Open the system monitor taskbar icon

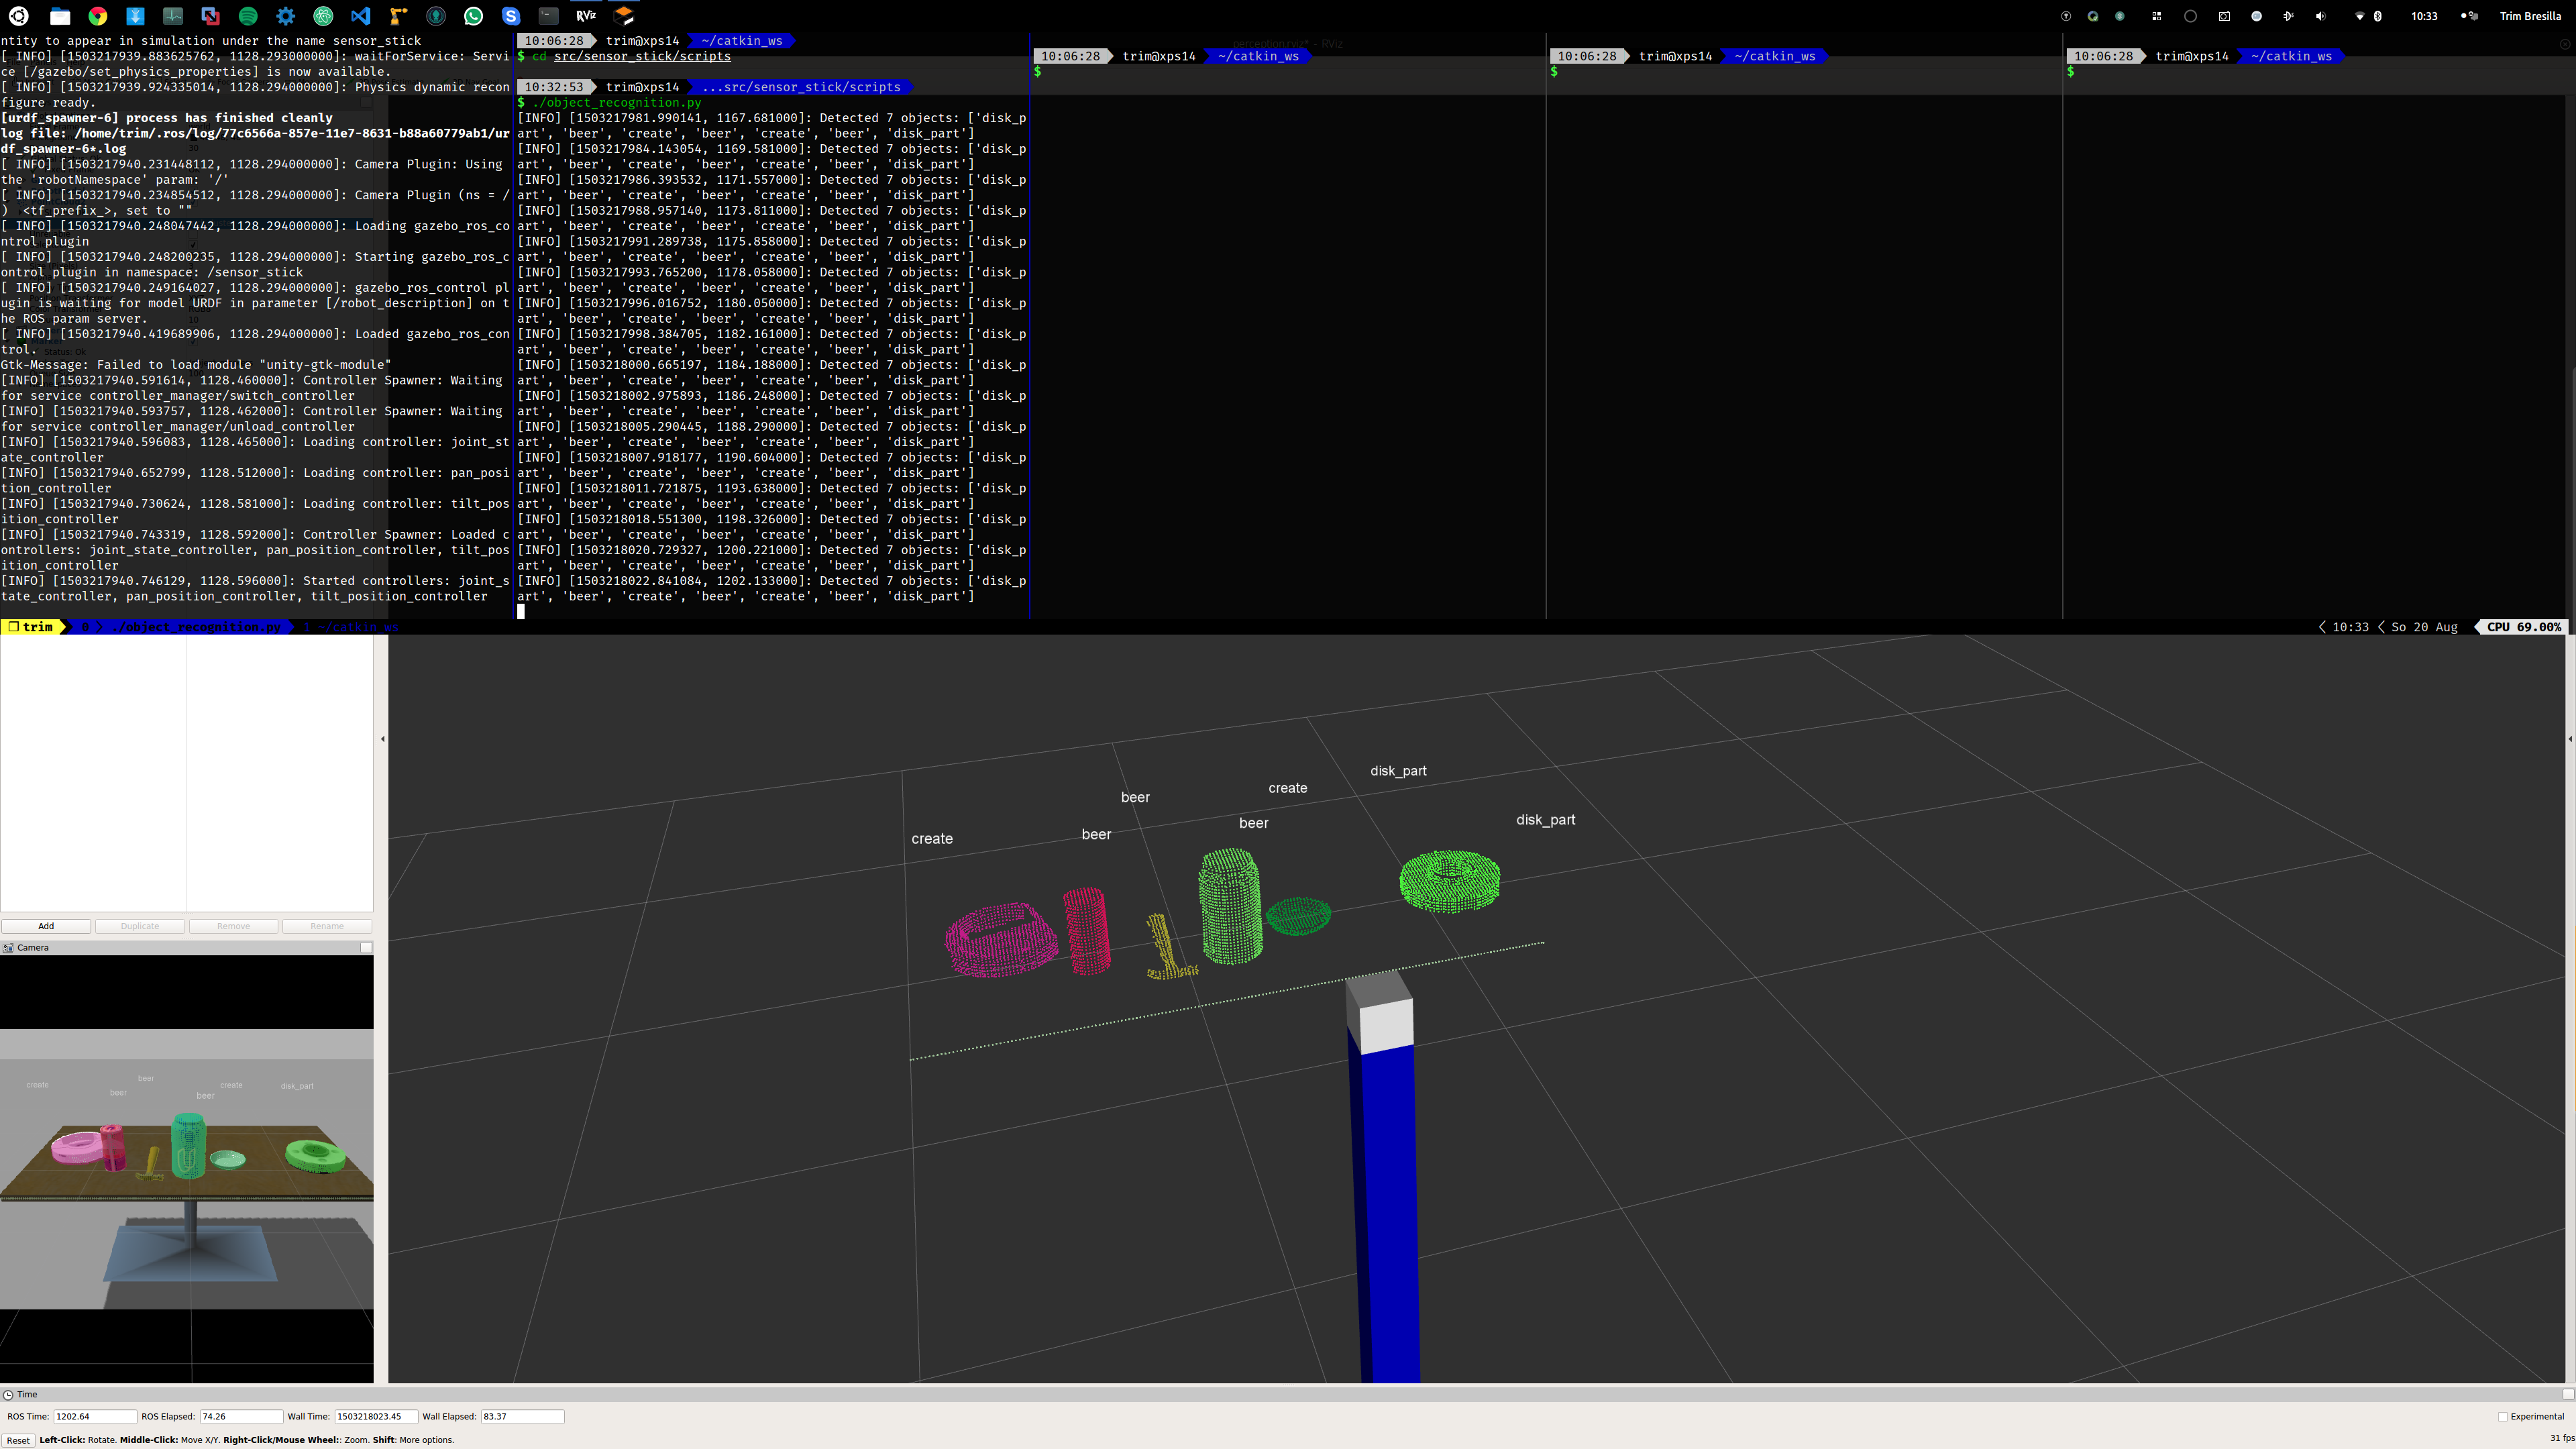(173, 16)
